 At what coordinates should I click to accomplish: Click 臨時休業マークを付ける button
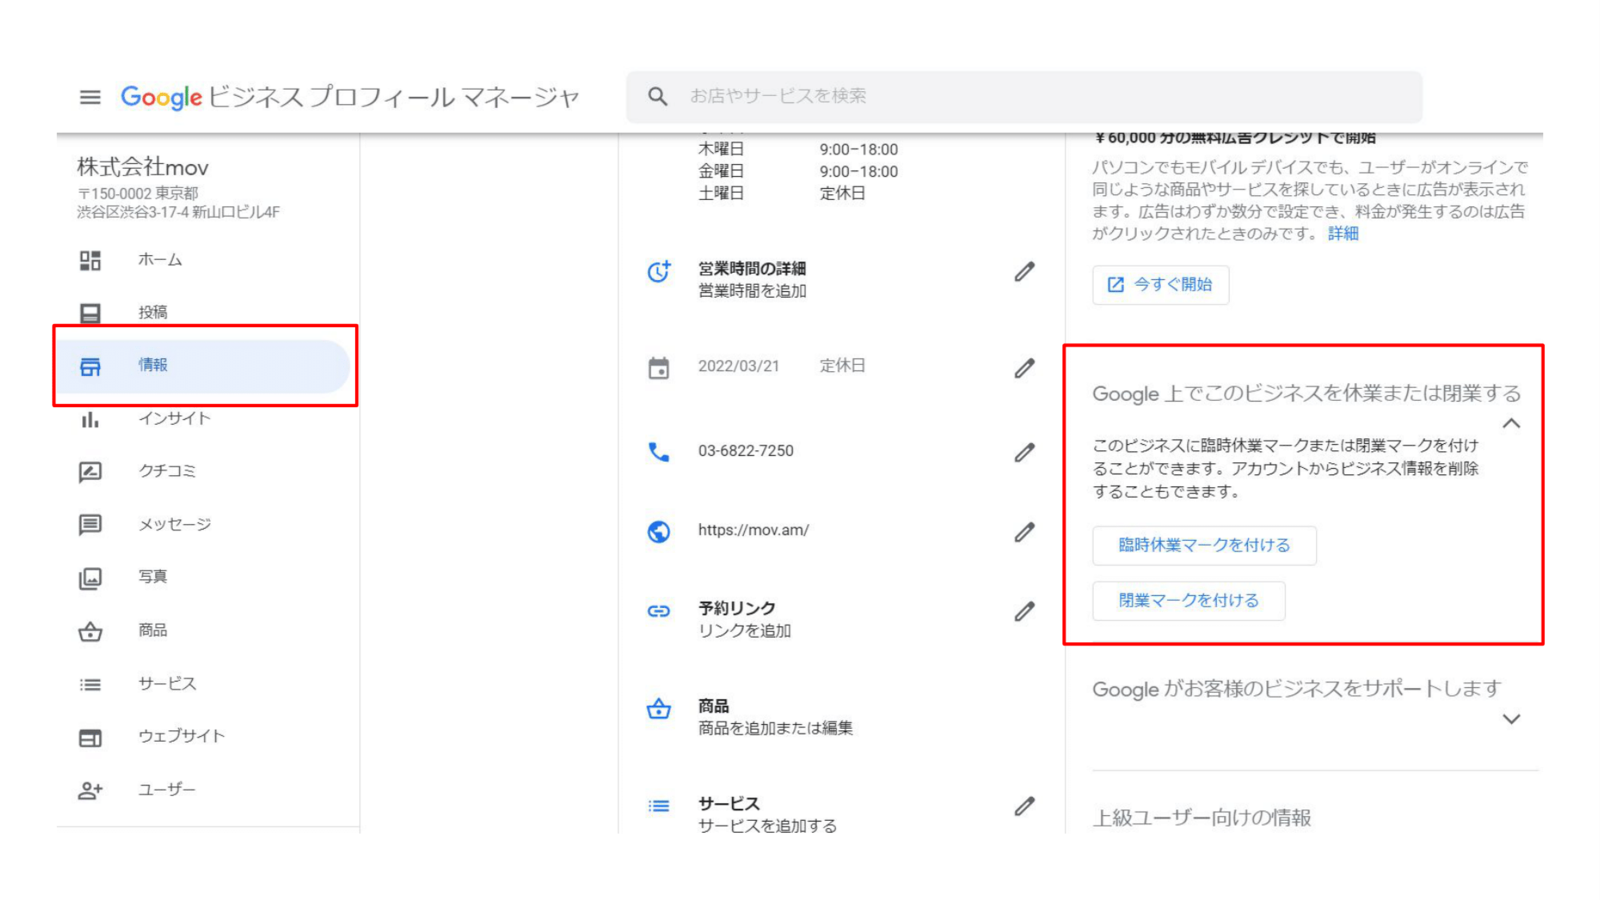click(1204, 546)
